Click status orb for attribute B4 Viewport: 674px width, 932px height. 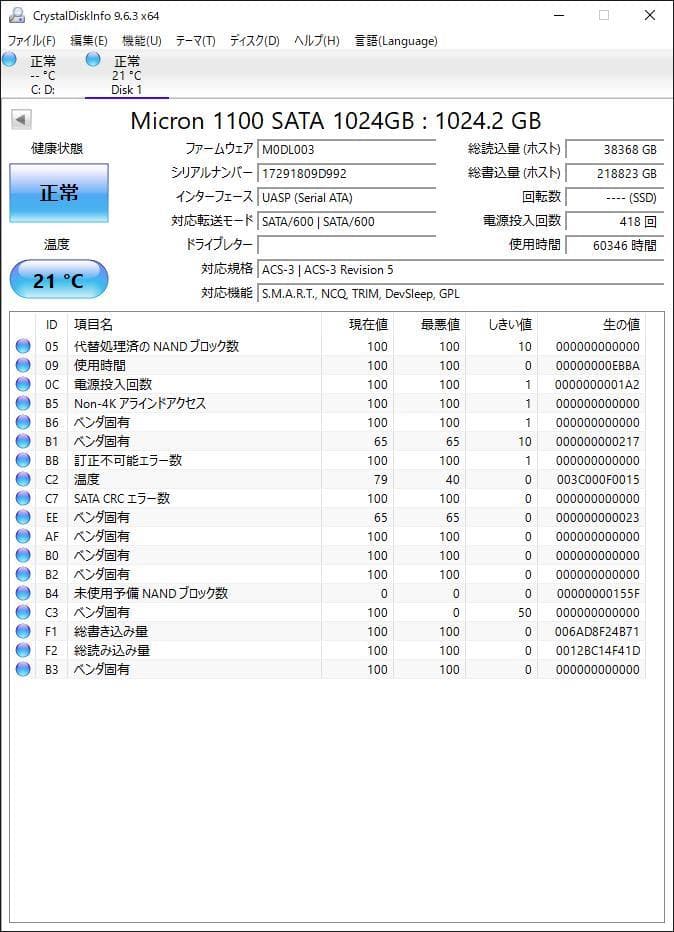[x=23, y=593]
